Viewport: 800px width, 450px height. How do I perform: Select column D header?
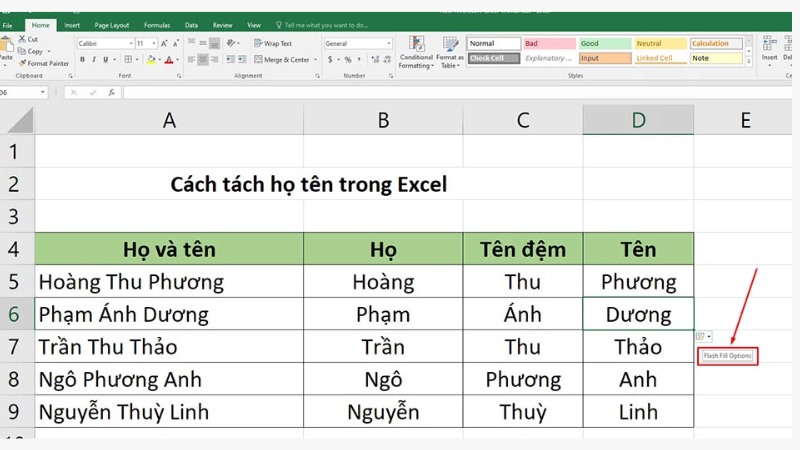[638, 120]
